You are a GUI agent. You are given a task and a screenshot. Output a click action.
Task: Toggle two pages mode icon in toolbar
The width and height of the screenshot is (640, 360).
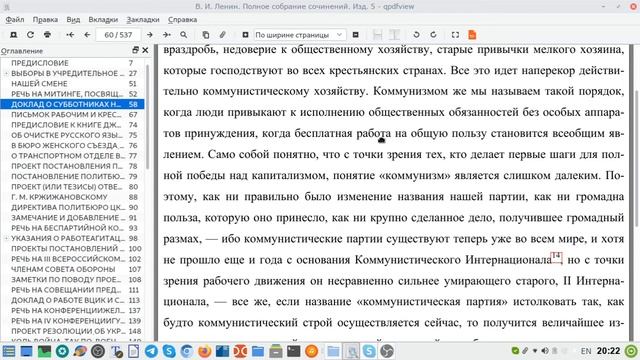click(394, 35)
